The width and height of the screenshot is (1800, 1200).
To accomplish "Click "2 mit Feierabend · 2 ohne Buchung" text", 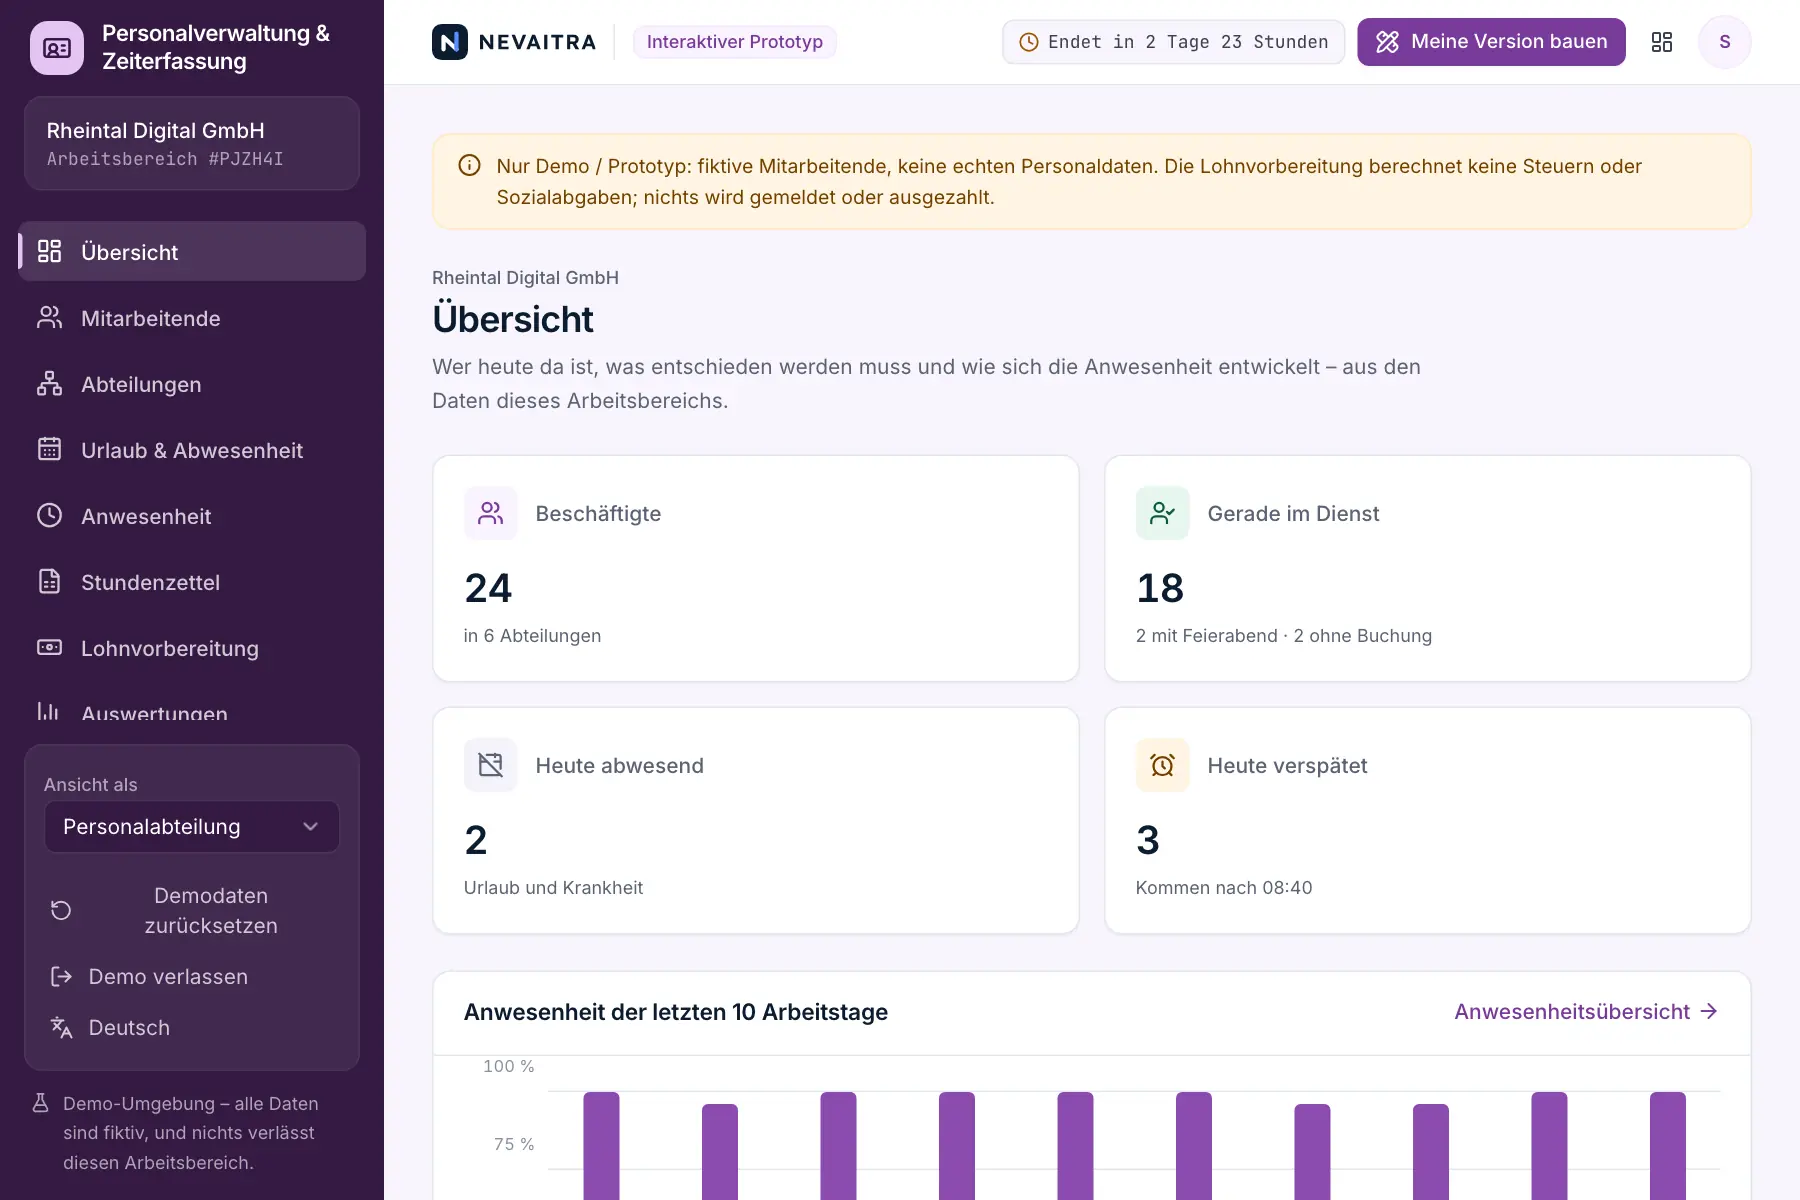I will [1284, 636].
